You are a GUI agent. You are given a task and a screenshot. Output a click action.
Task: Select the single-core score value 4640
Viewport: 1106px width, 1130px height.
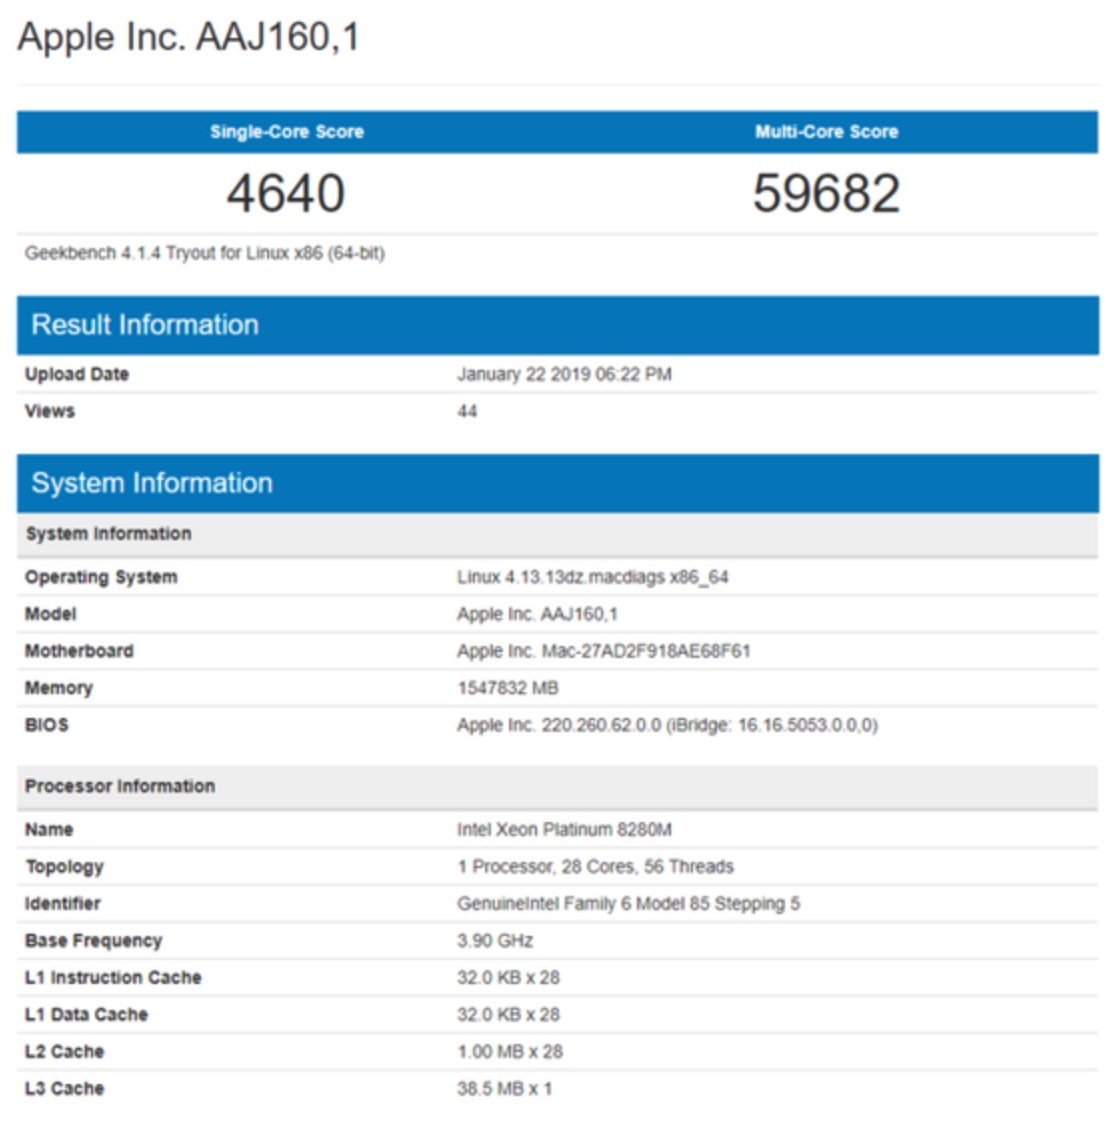pyautogui.click(x=286, y=194)
